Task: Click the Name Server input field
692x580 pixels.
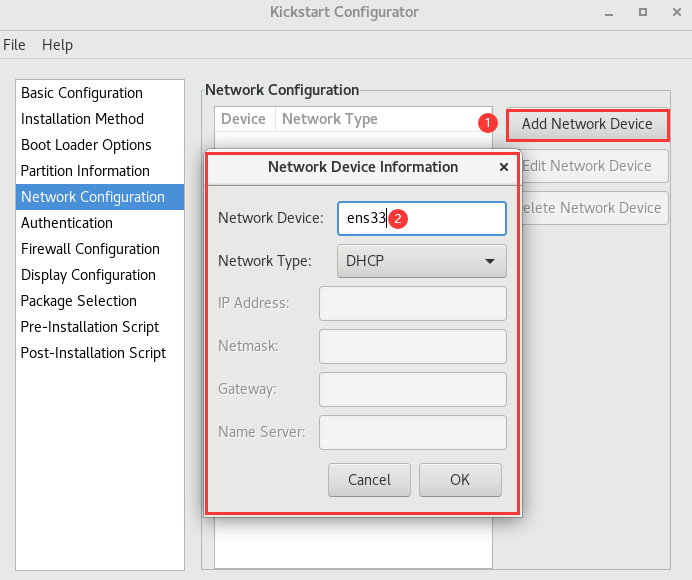Action: click(x=413, y=432)
